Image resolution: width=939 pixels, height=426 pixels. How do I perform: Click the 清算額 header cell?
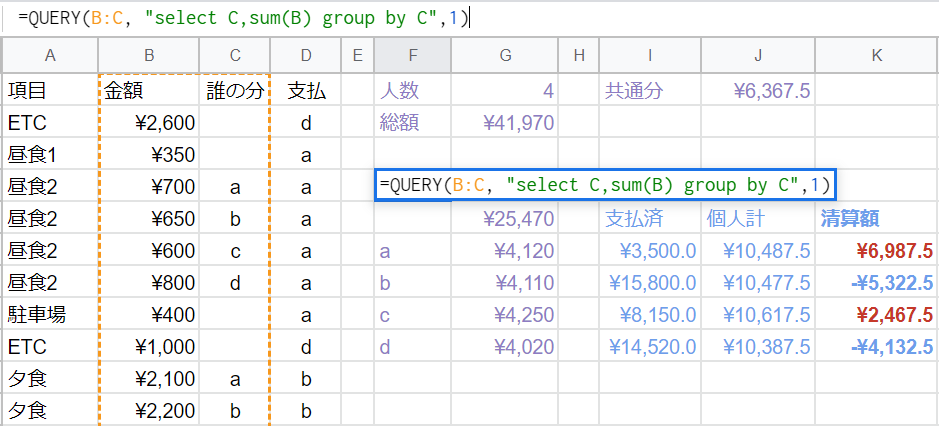pos(877,219)
